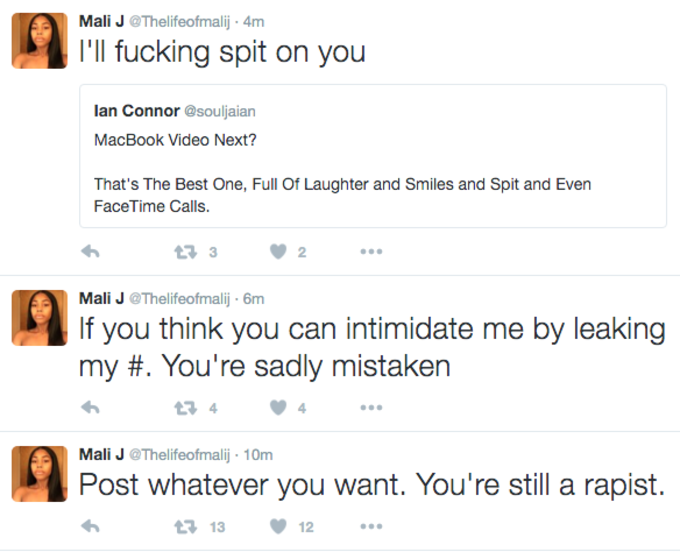Viewport: 680px width, 552px height.
Task: Like the tweet with 12 likes
Action: click(x=278, y=526)
